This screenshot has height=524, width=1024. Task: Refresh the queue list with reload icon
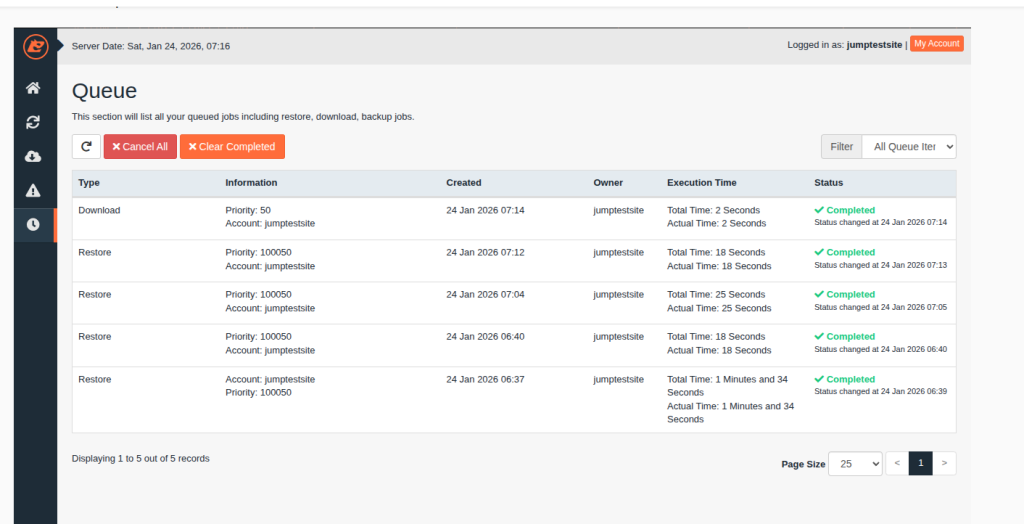pos(86,147)
